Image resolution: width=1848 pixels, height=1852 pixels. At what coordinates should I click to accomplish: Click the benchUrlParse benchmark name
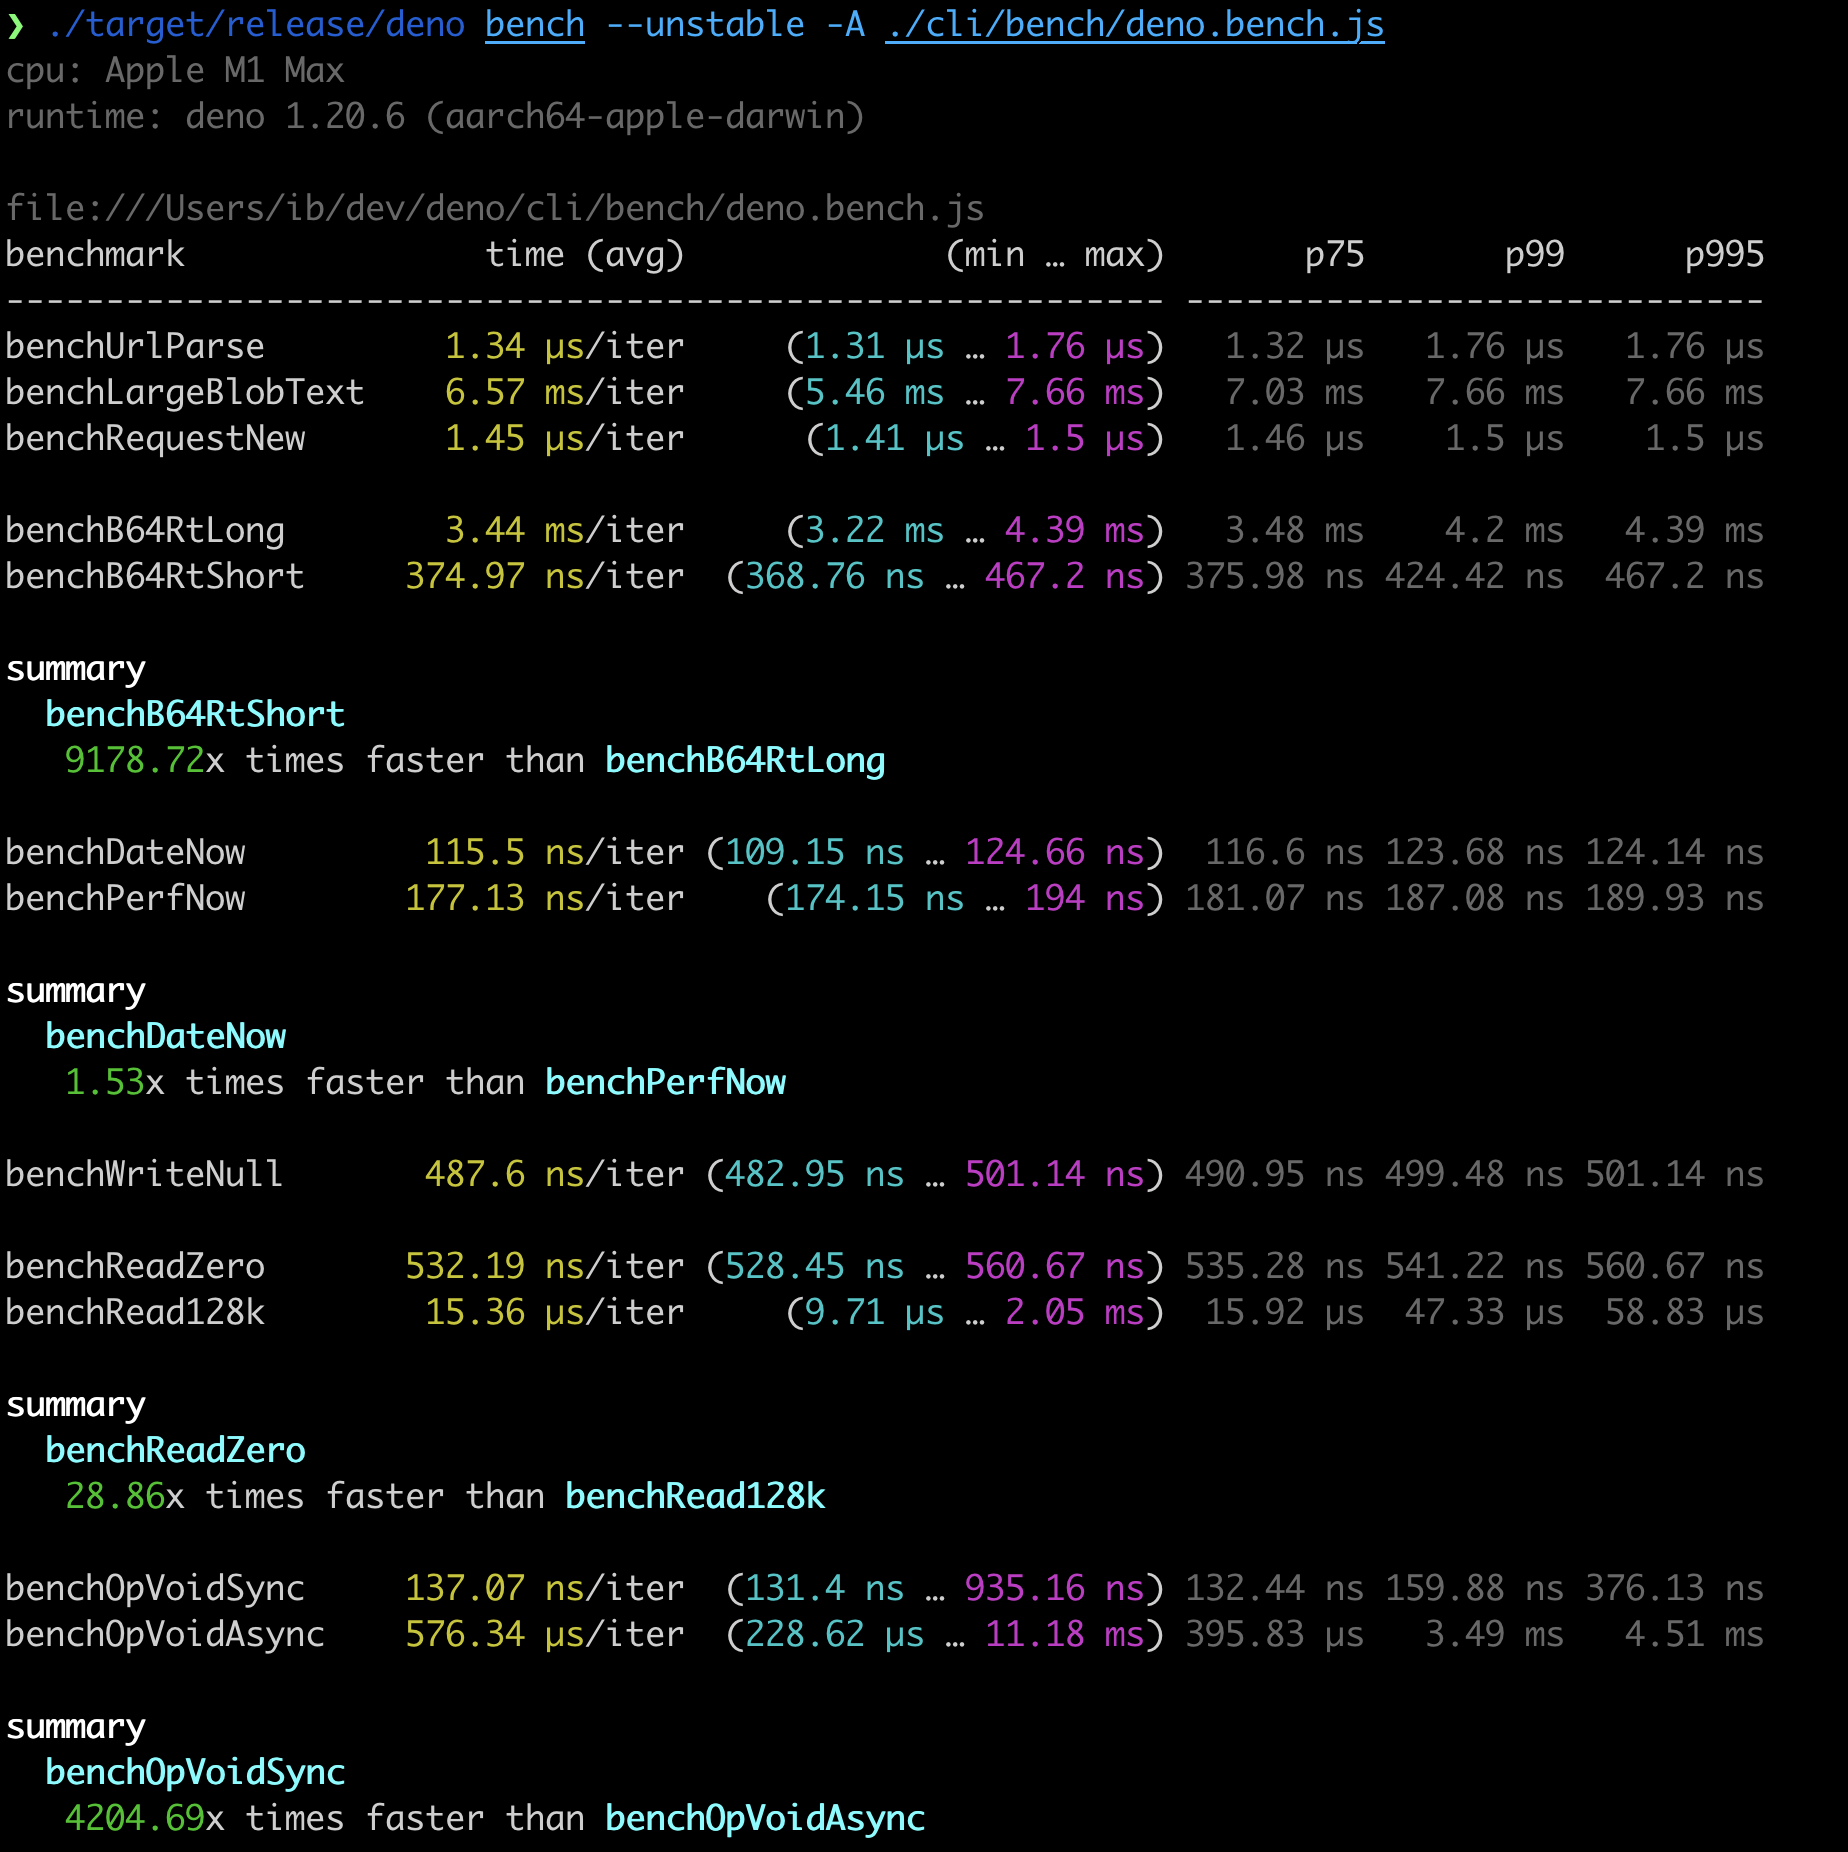click(133, 344)
